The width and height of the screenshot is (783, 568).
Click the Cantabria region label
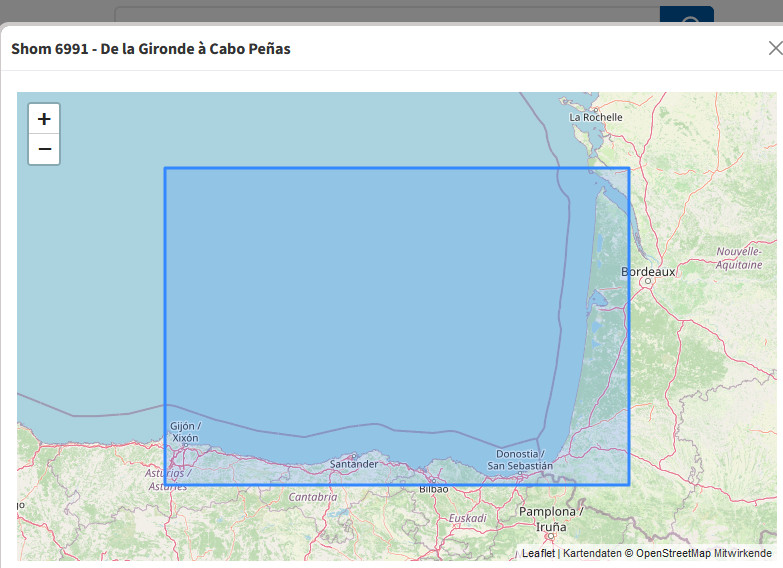tap(313, 497)
